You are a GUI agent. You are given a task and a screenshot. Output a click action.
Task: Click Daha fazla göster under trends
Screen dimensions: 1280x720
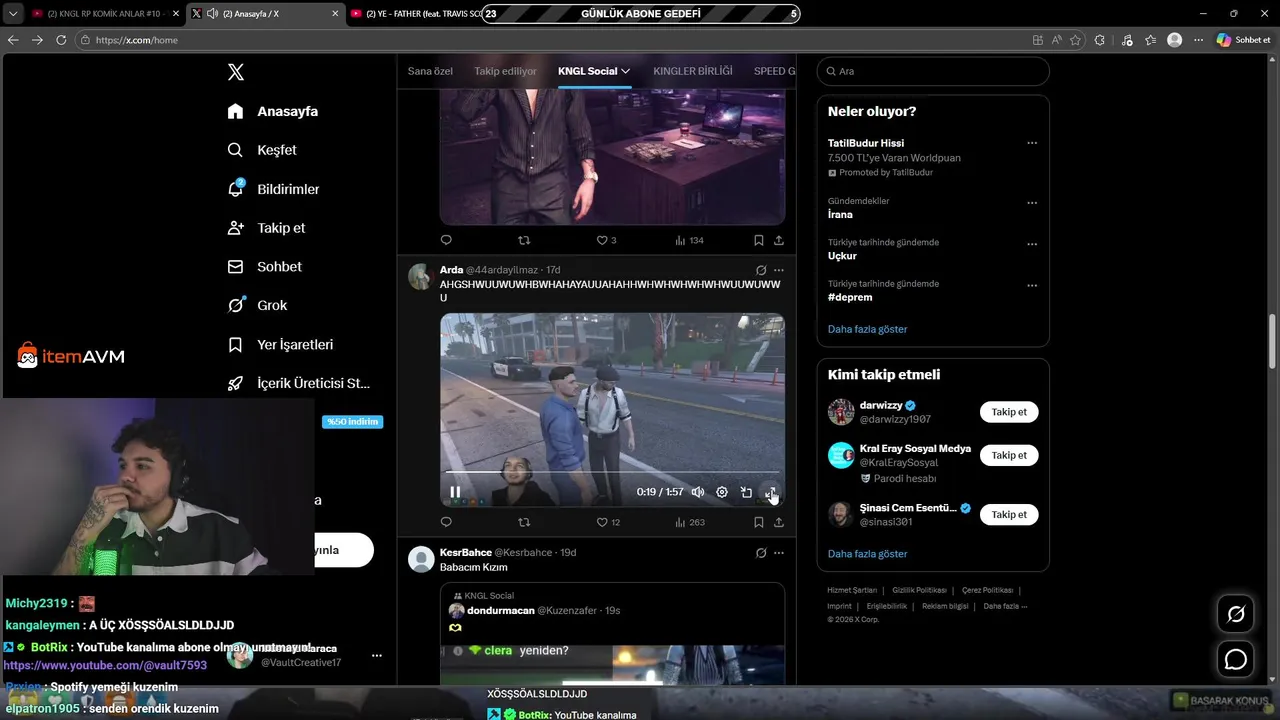(x=867, y=329)
